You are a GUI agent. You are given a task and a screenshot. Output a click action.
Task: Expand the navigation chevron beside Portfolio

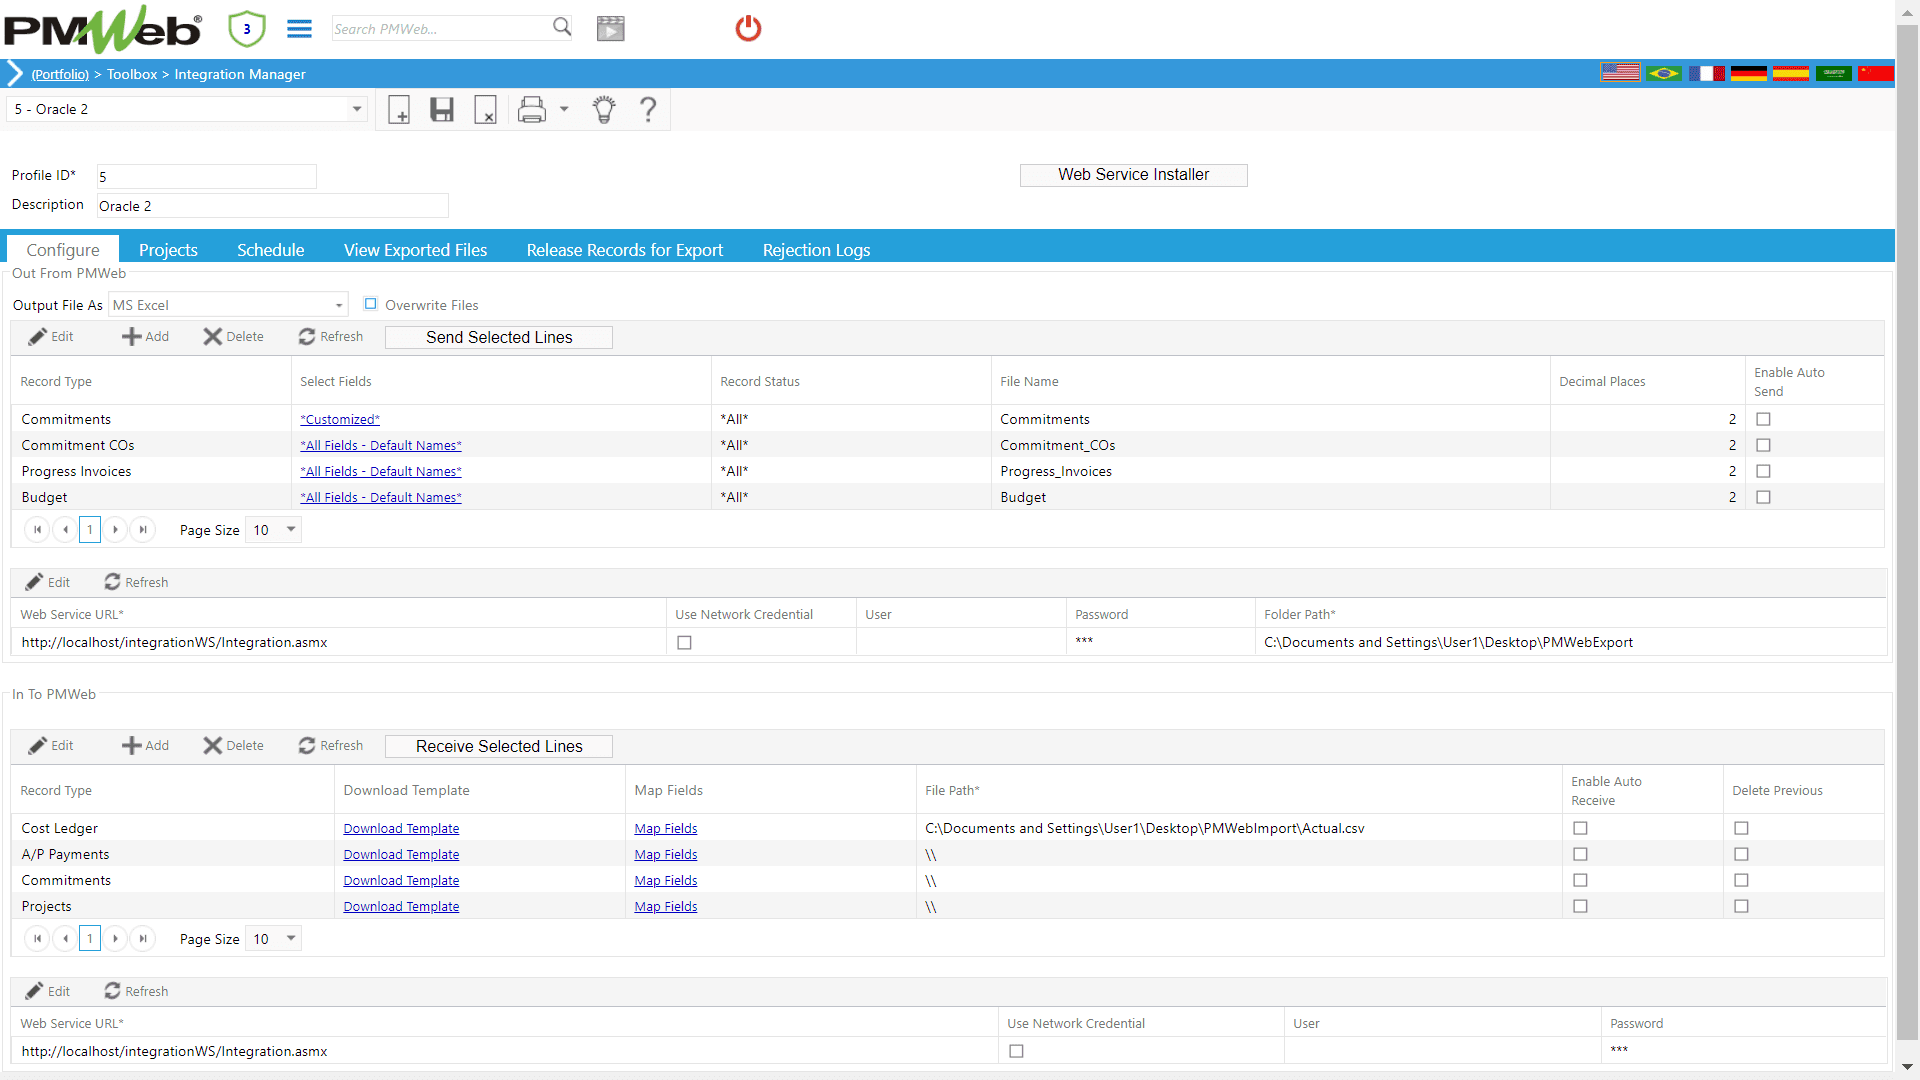(x=14, y=73)
